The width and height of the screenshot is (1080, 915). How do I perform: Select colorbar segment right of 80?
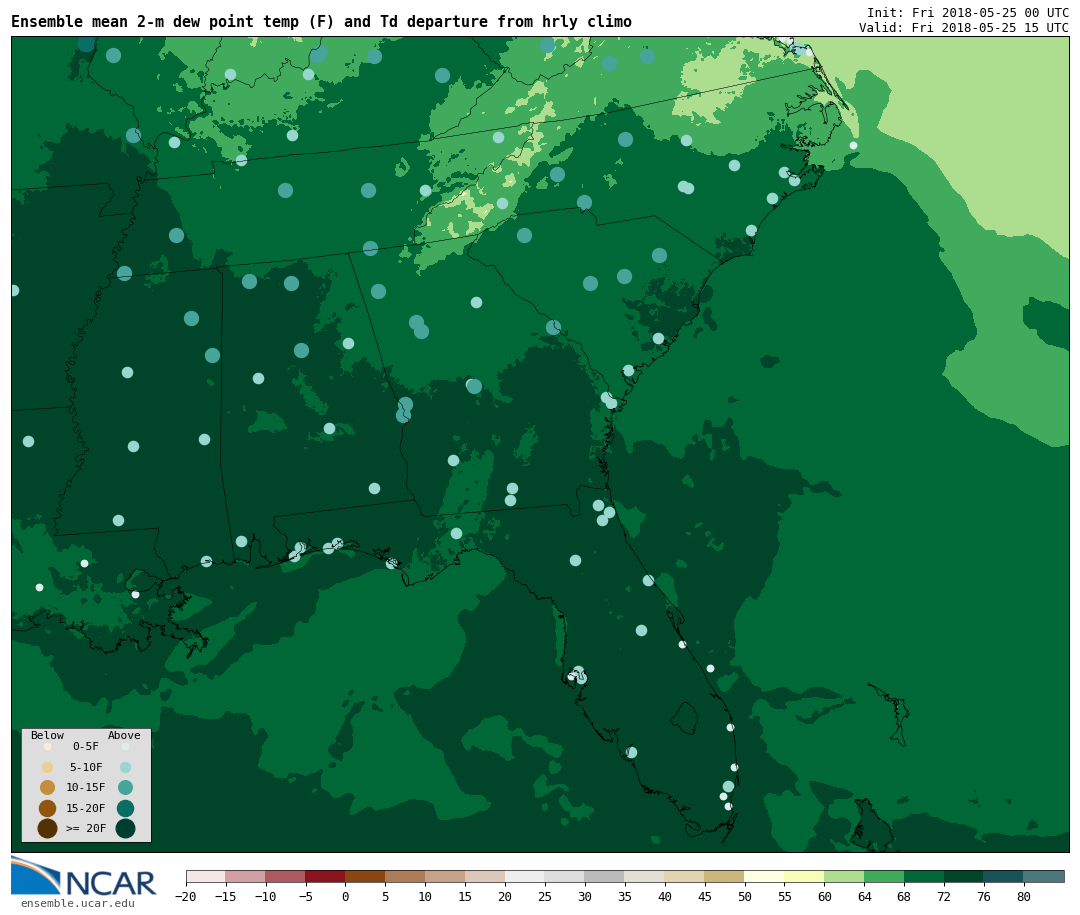pyautogui.click(x=1045, y=876)
